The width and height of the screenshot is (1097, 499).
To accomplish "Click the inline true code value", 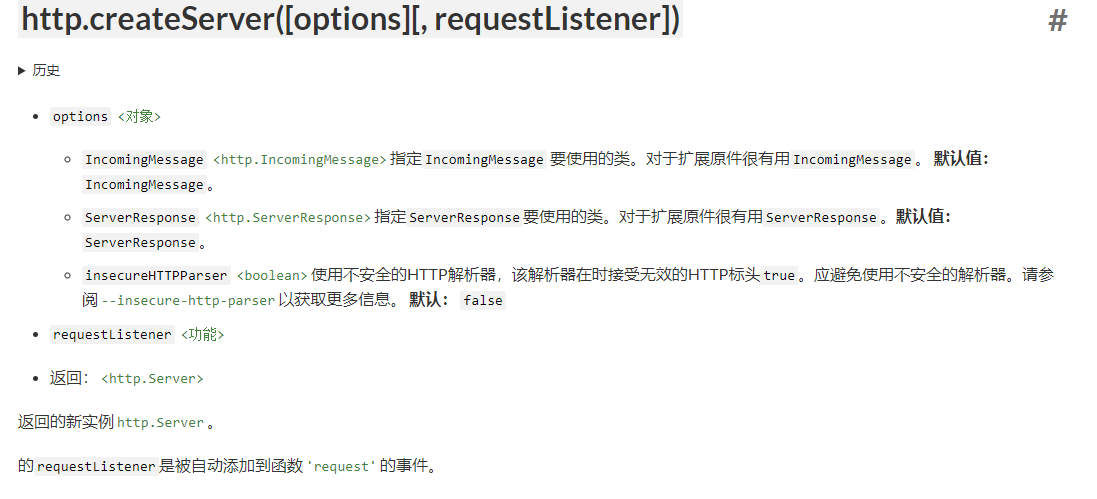I will click(x=779, y=276).
